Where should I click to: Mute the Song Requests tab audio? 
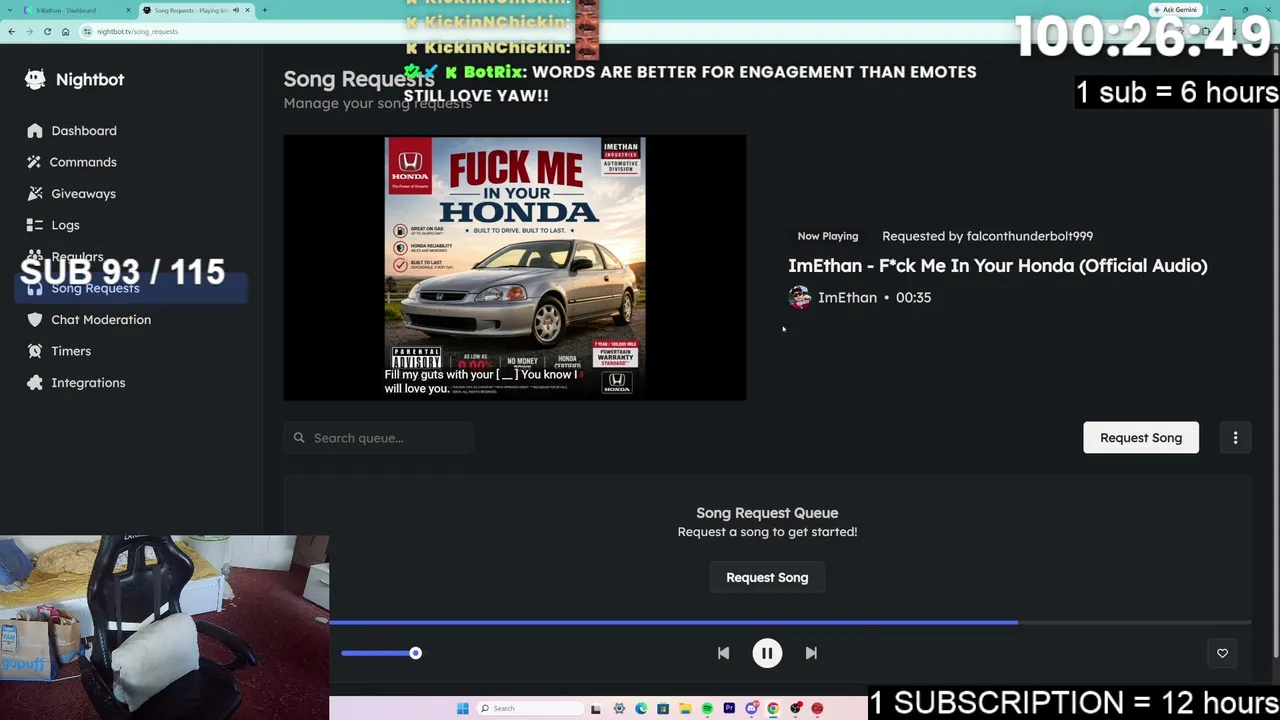tap(235, 10)
